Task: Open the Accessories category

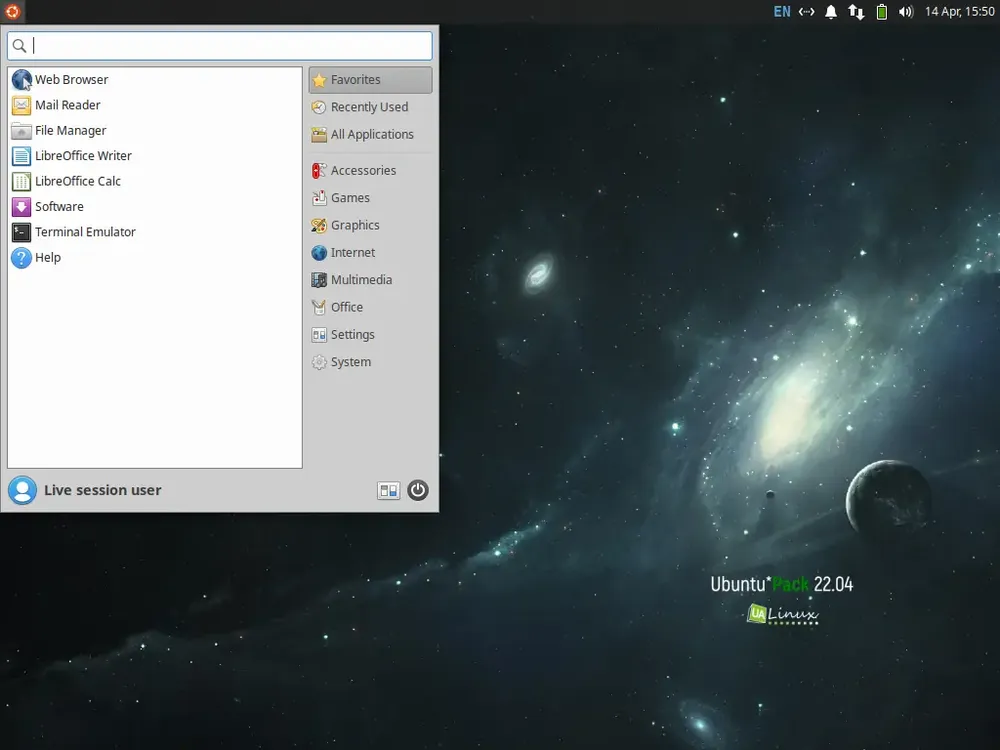Action: [x=371, y=171]
